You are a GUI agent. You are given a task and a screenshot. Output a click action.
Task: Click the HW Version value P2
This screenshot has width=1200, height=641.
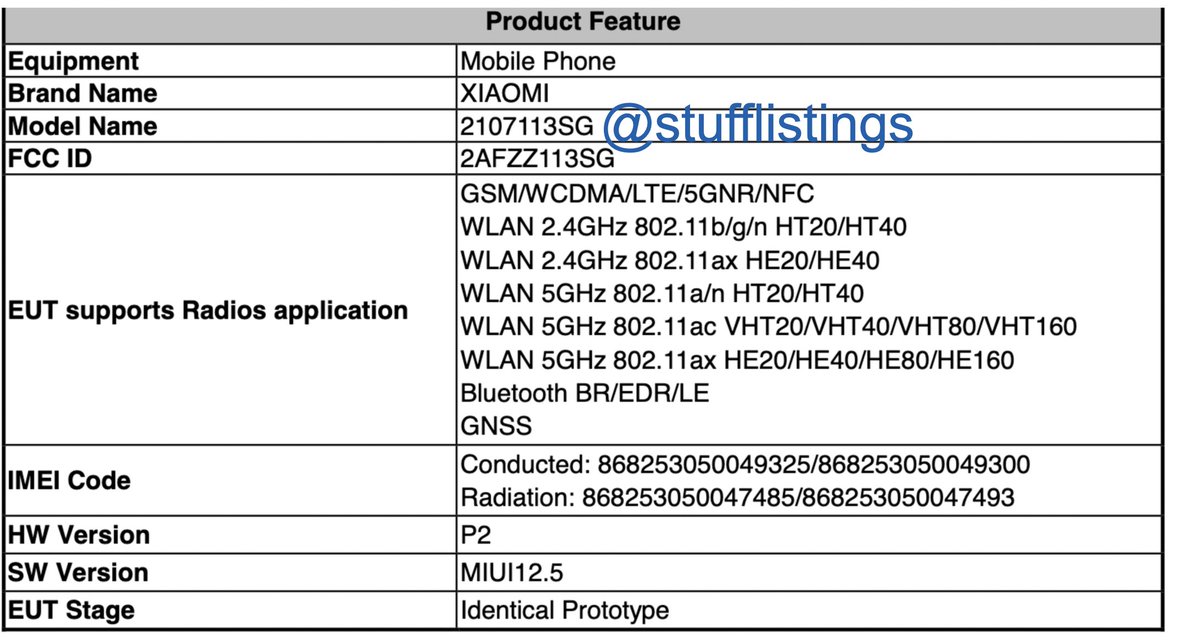click(475, 535)
